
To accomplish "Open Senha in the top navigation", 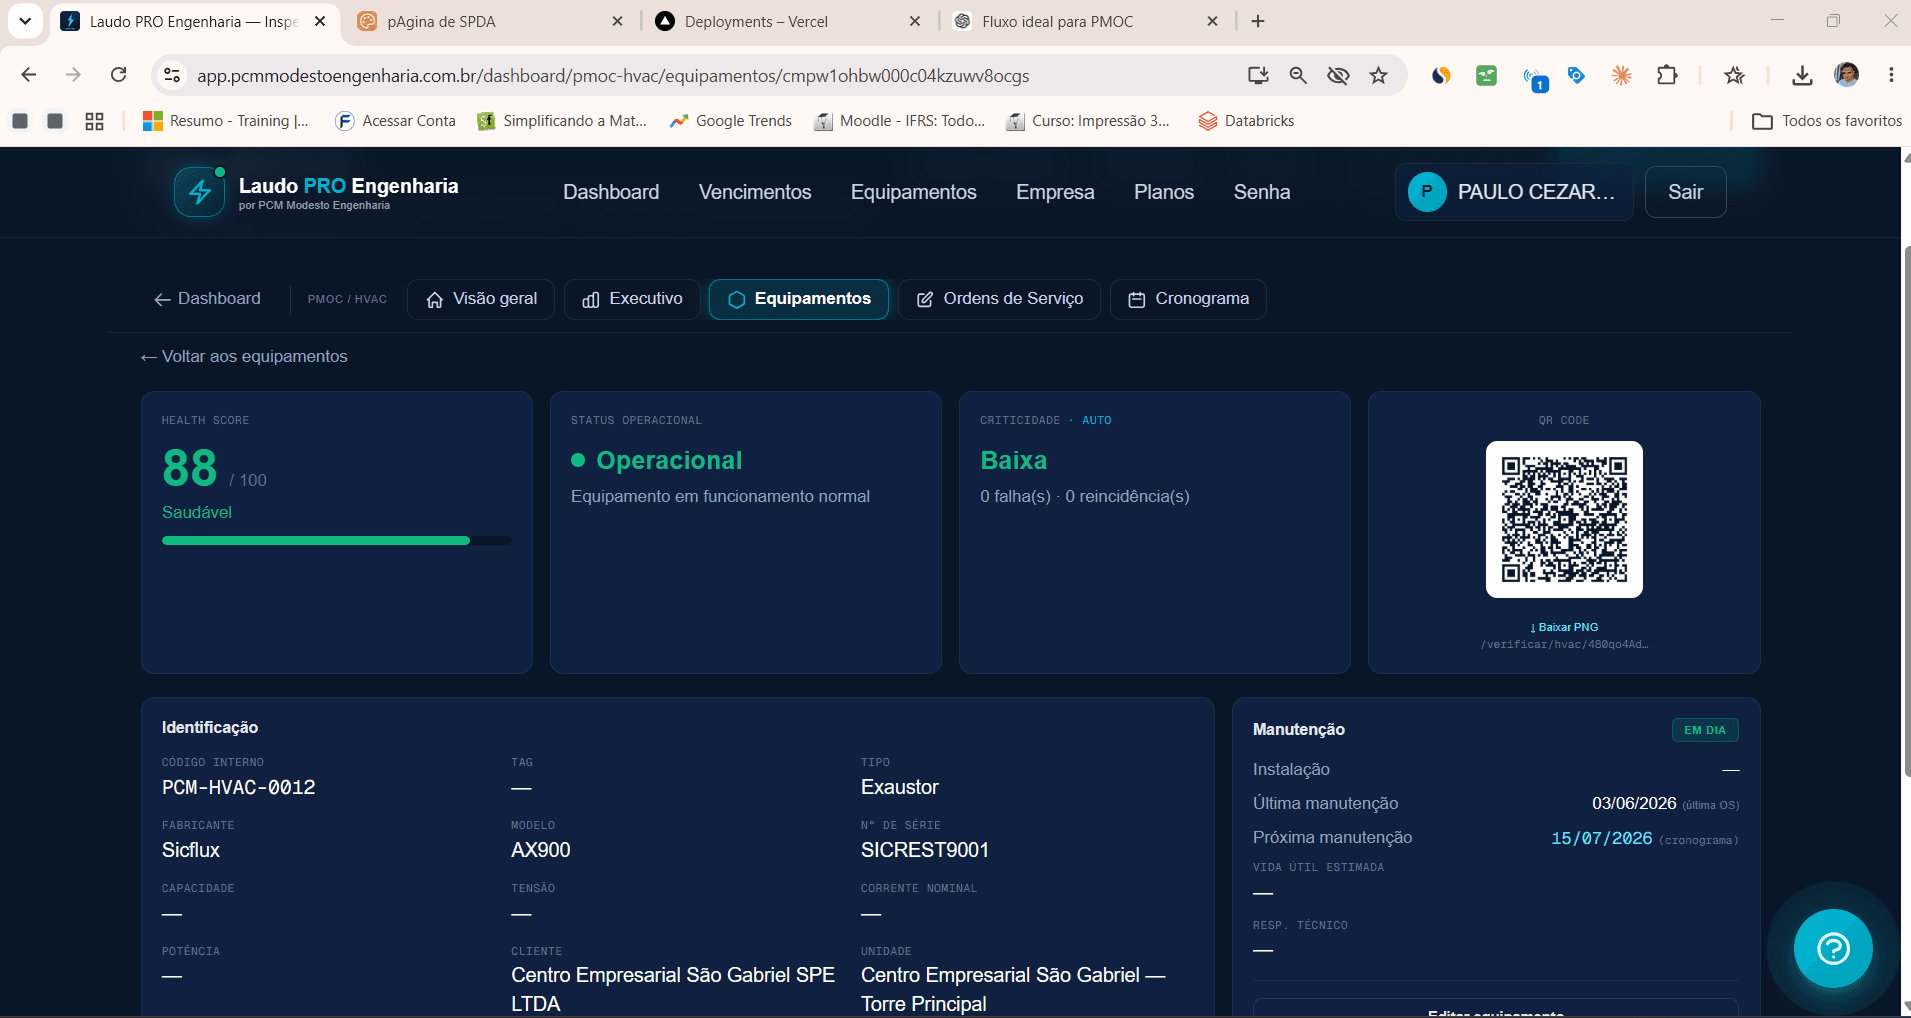I will click(1262, 192).
